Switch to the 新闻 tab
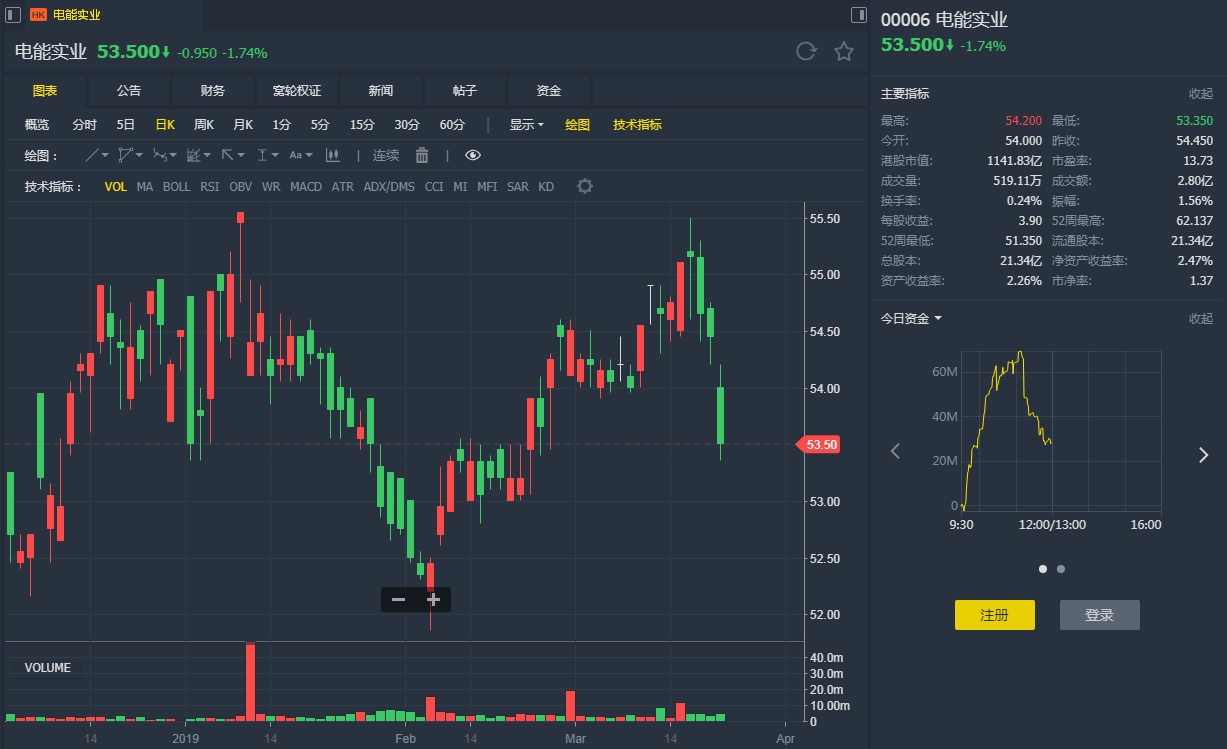This screenshot has width=1227, height=749. (x=381, y=91)
